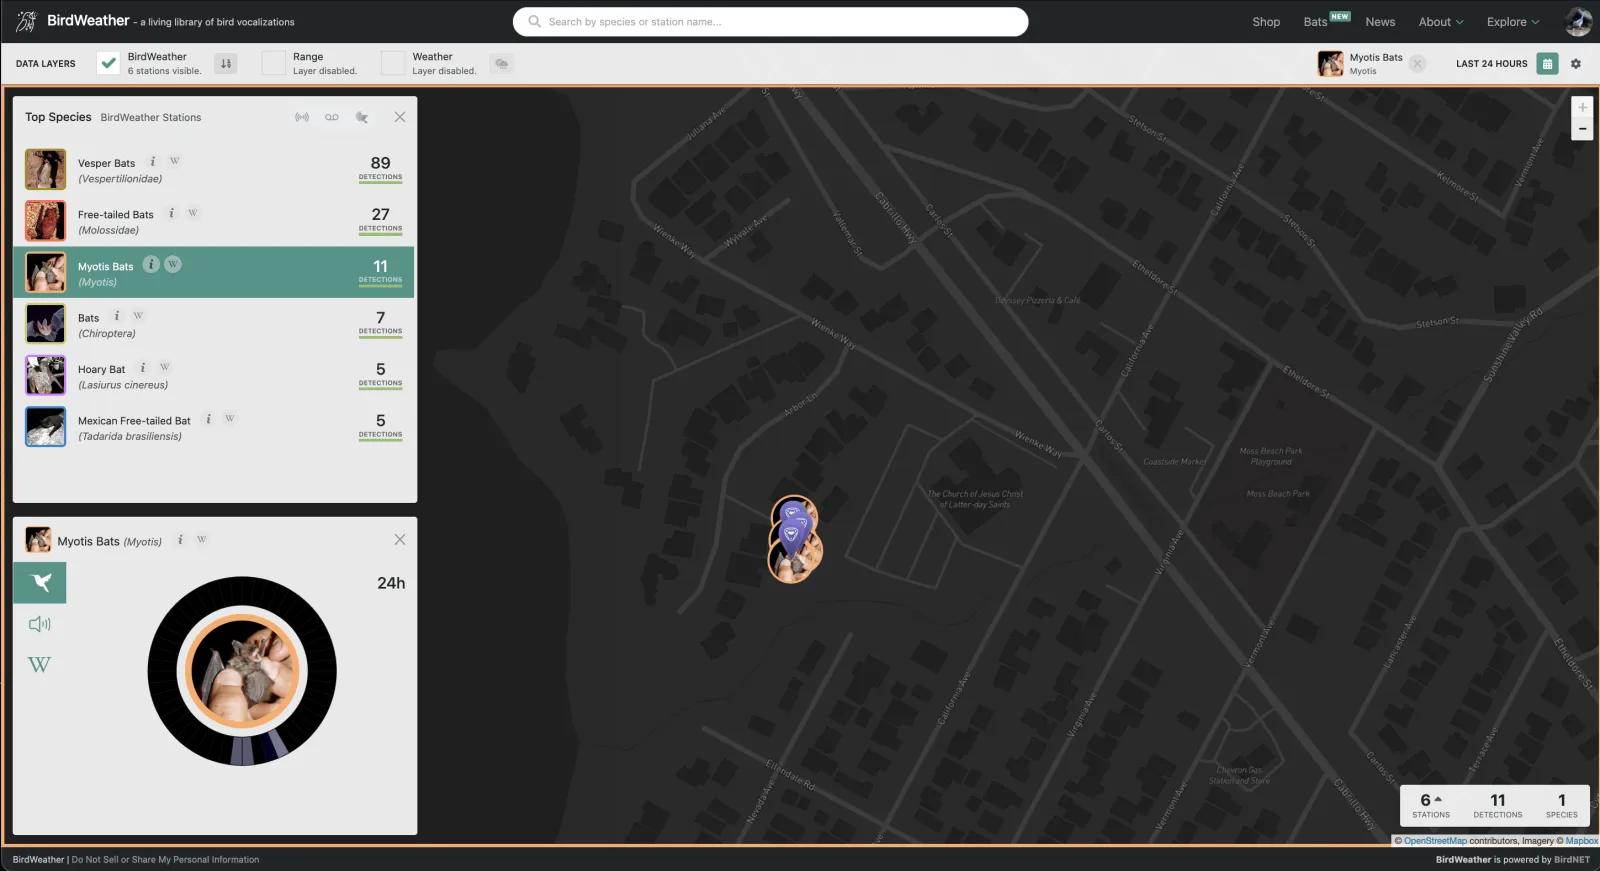The image size is (1600, 871).
Task: Select the Vesper Bats species row
Action: tap(214, 170)
